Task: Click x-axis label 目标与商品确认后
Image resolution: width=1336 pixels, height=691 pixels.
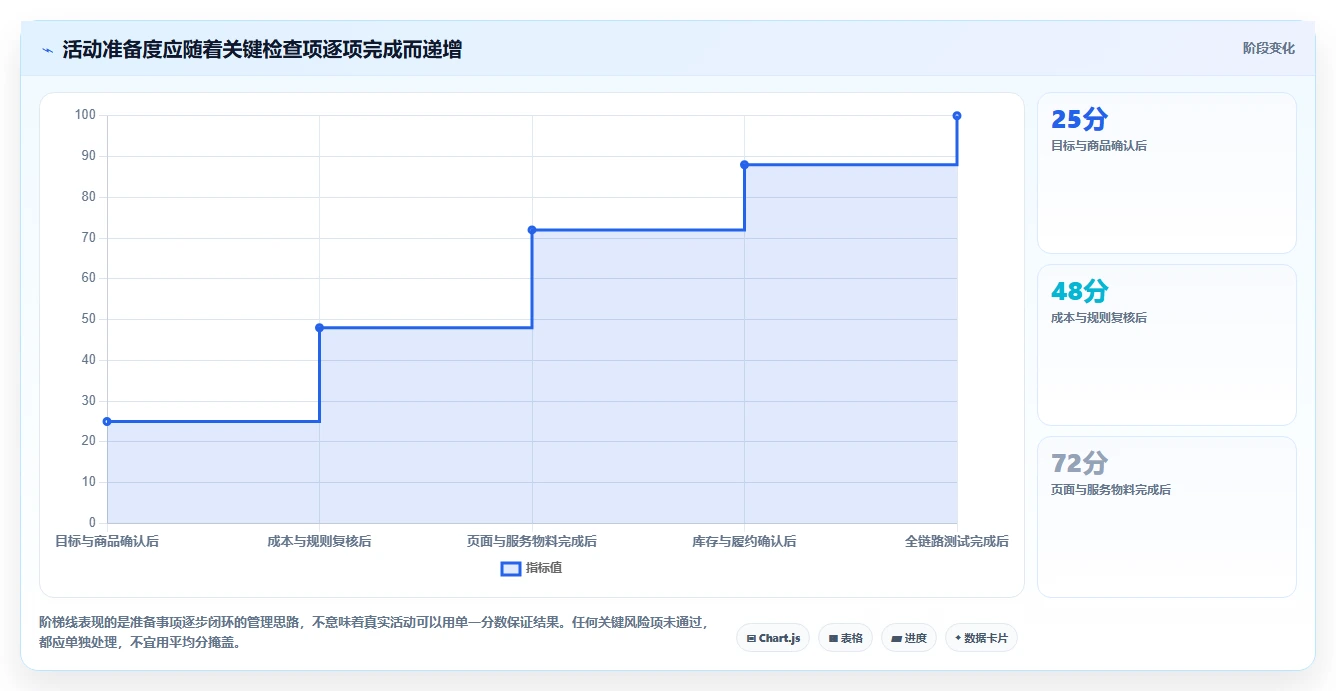Action: pyautogui.click(x=107, y=541)
